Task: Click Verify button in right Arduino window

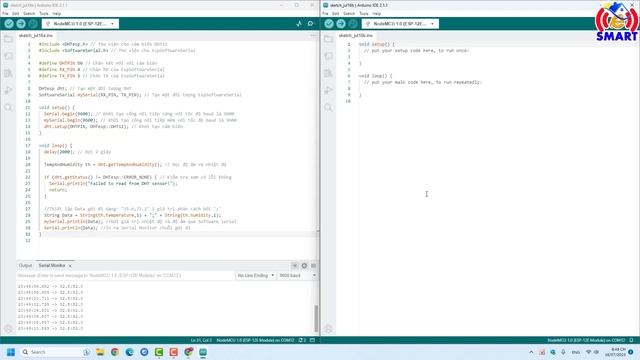Action: click(x=329, y=24)
